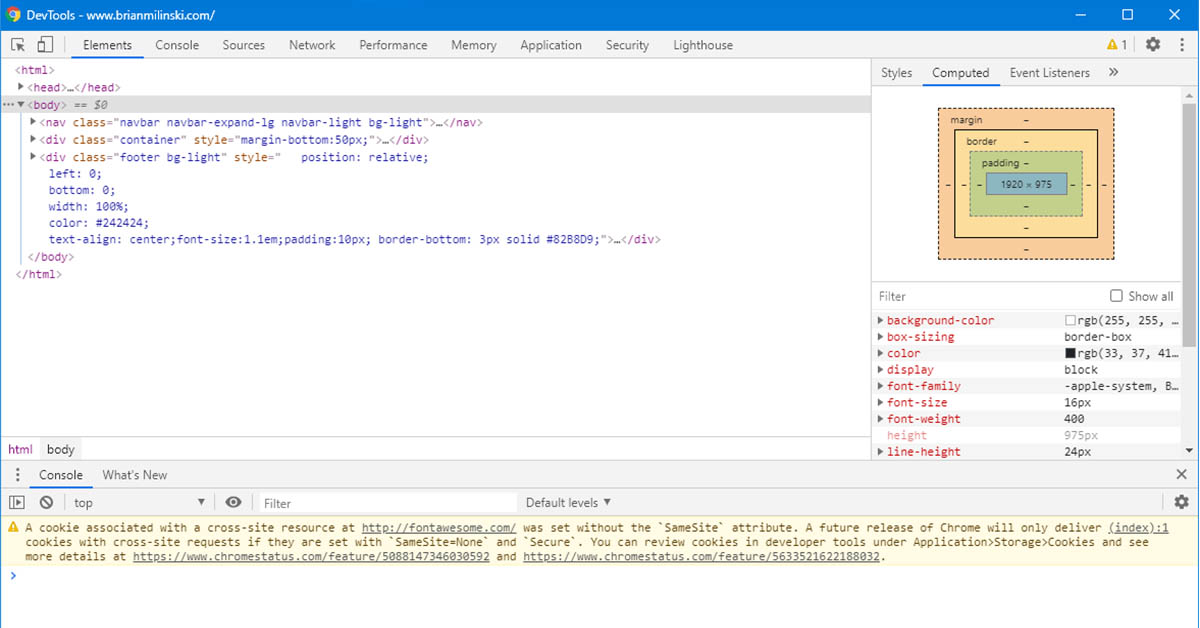Open chromestatus feature 5088147346030592 link

click(x=311, y=556)
